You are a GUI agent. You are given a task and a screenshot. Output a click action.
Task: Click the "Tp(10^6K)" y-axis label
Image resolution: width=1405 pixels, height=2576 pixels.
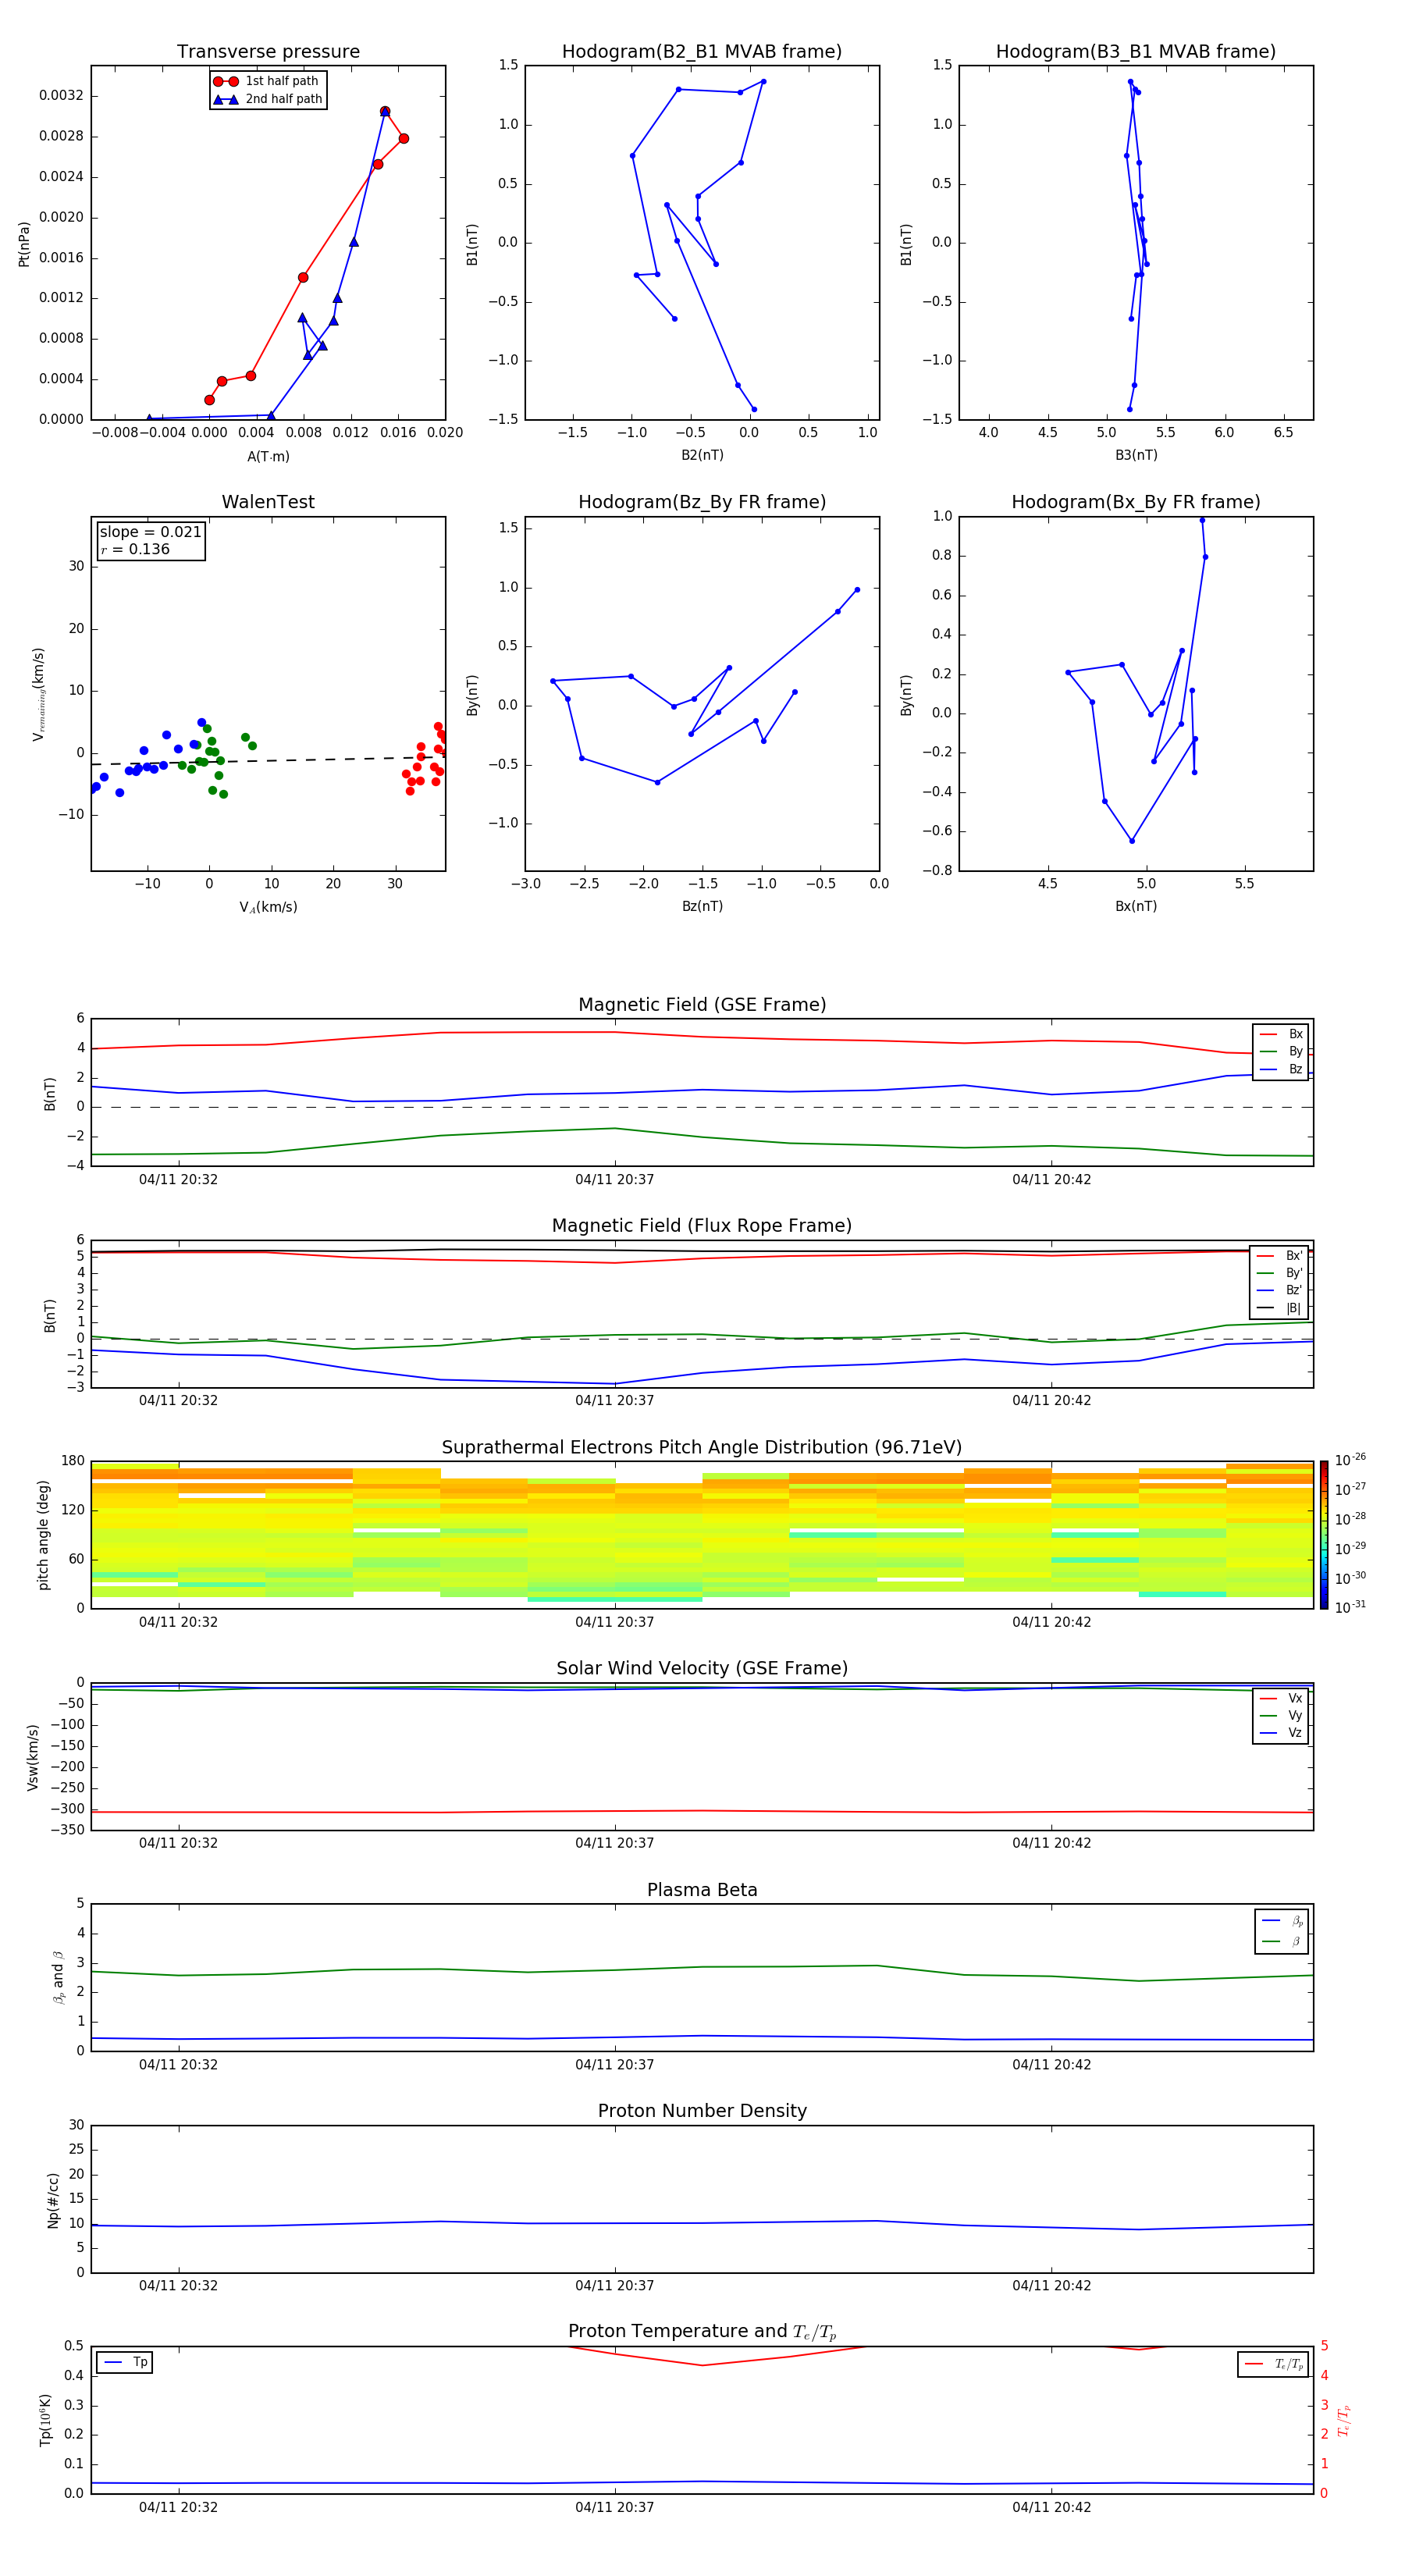tap(45, 2420)
